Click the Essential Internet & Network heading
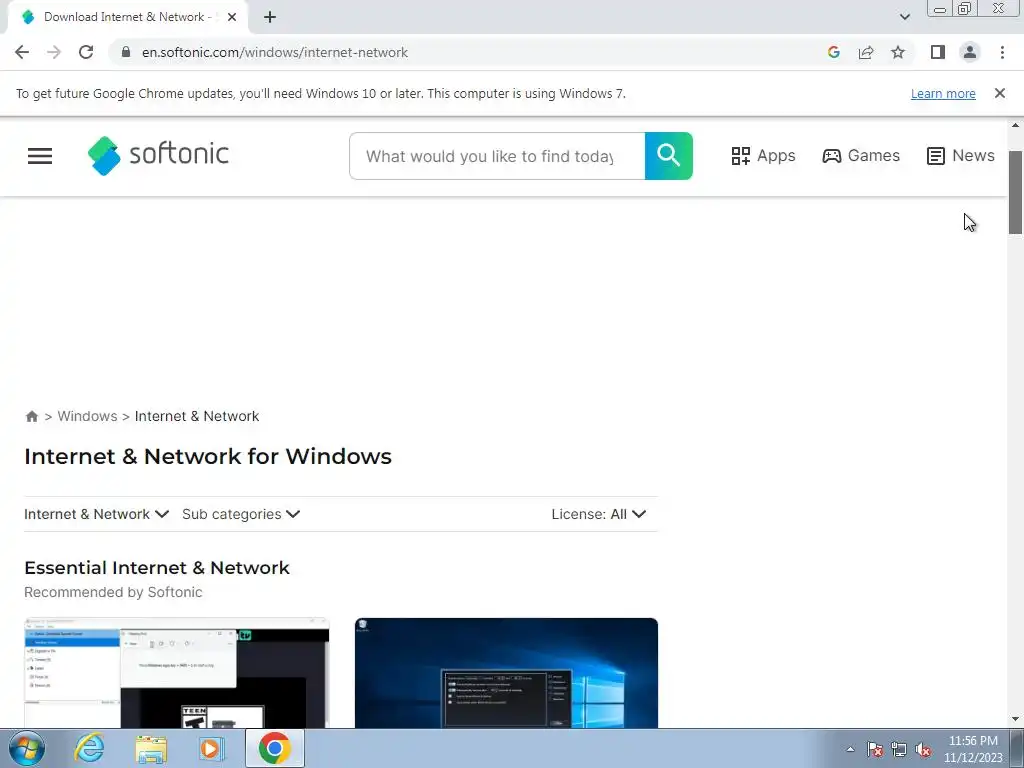The height and width of the screenshot is (768, 1024). tap(157, 568)
